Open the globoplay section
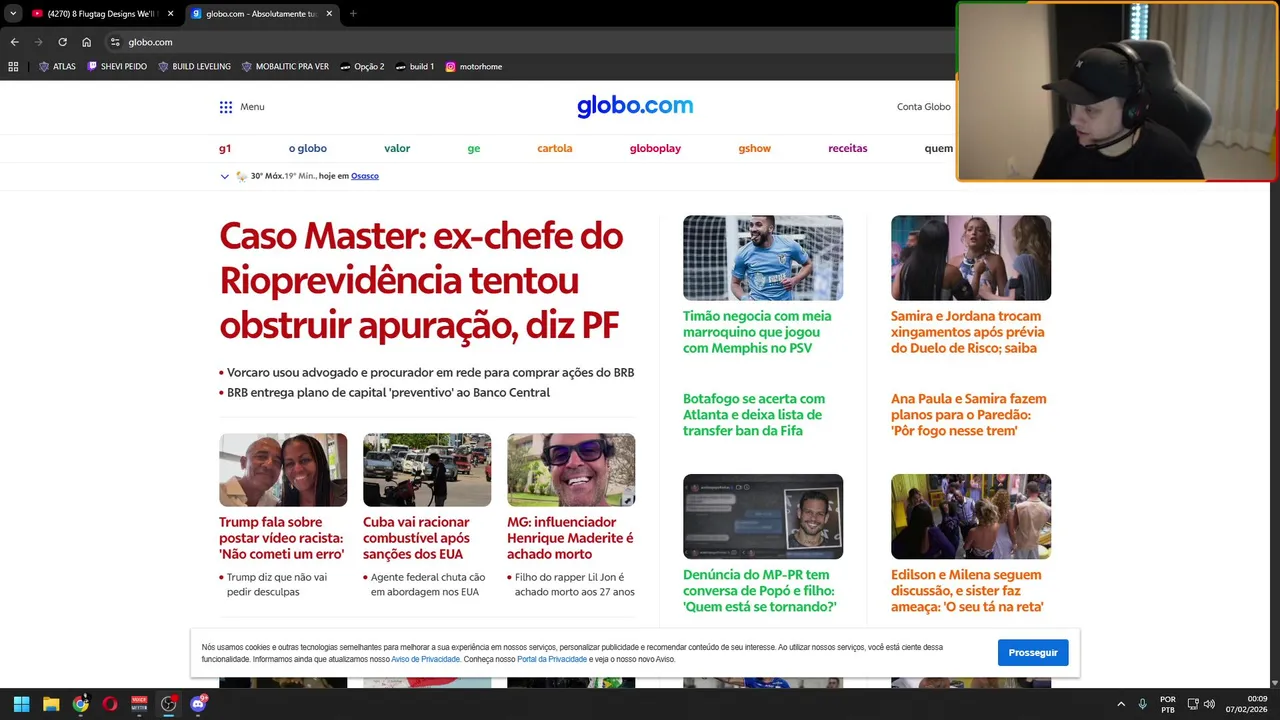The height and width of the screenshot is (720, 1280). [x=655, y=148]
